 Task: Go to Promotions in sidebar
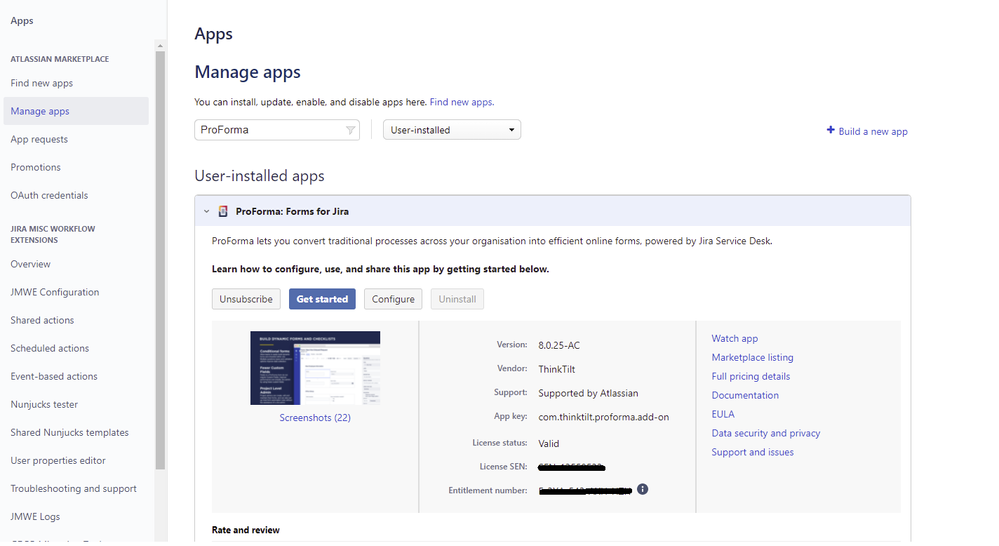click(x=35, y=167)
